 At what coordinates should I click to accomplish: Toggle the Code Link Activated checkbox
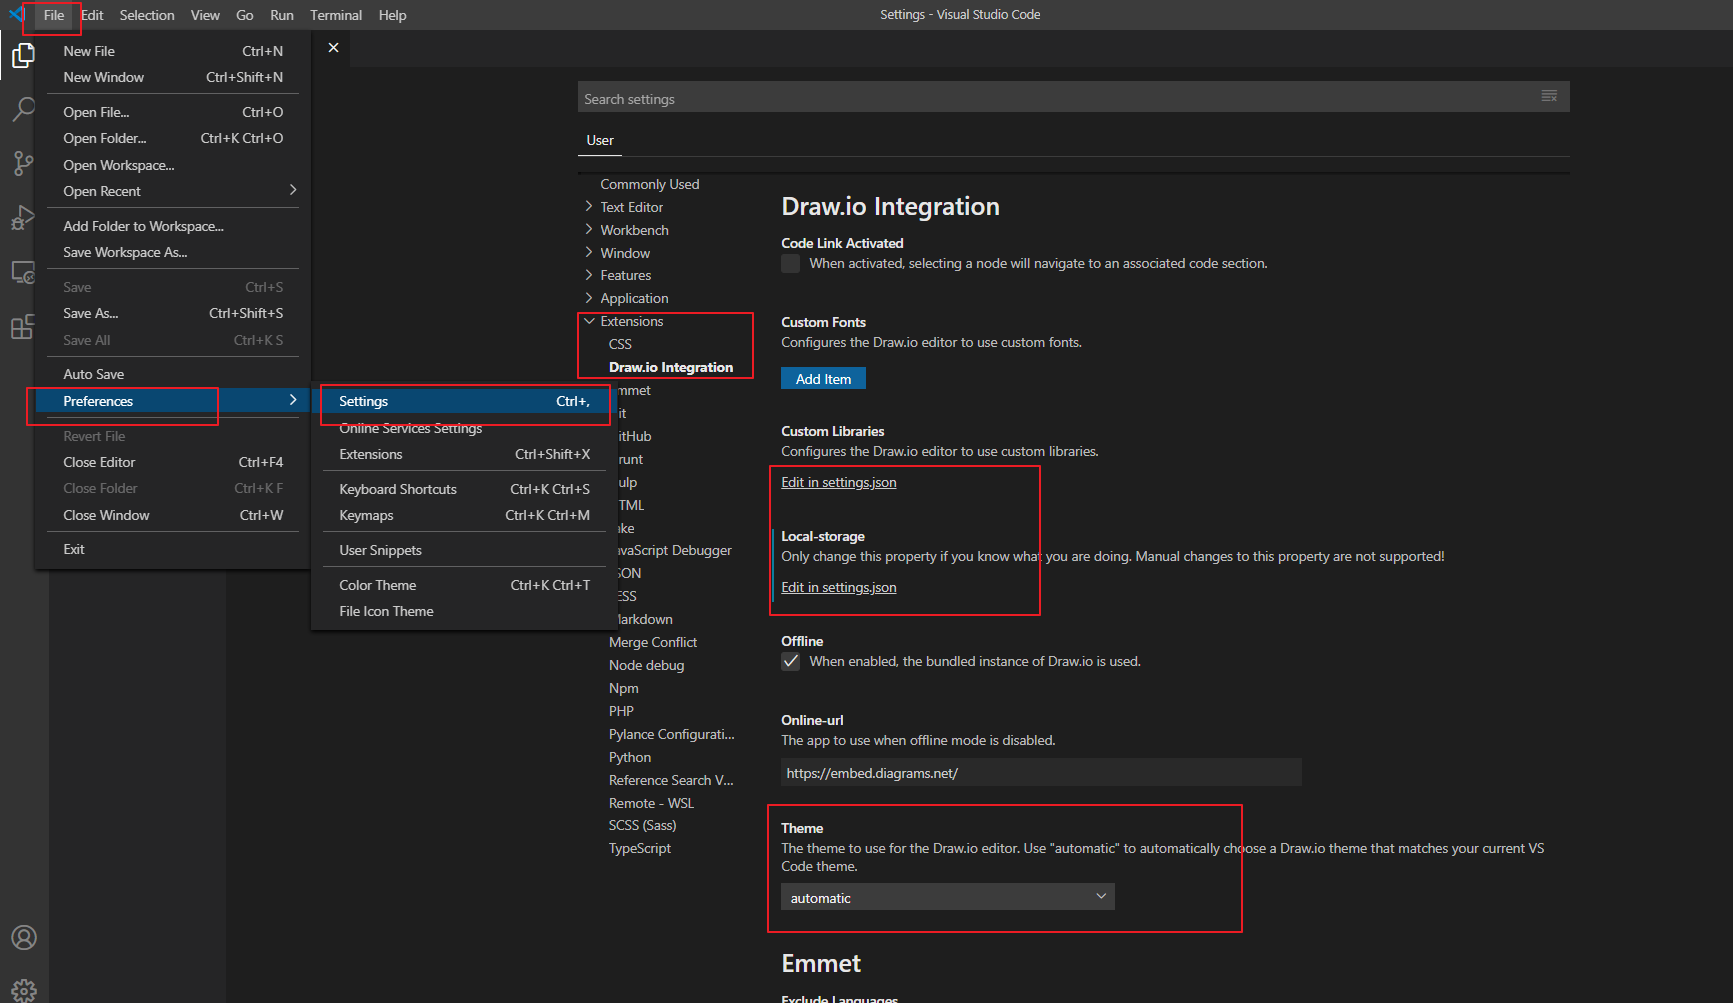coord(791,263)
